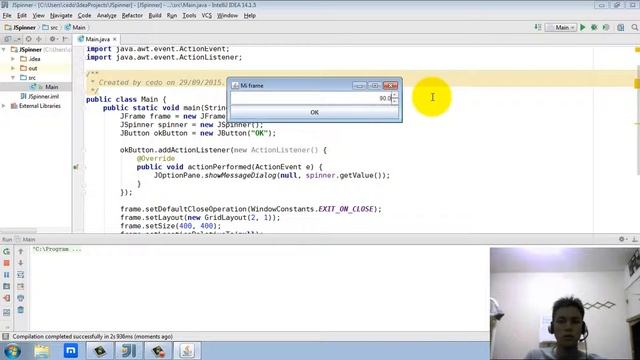Expand the .idea folder
The width and height of the screenshot is (640, 360).
tap(13, 59)
